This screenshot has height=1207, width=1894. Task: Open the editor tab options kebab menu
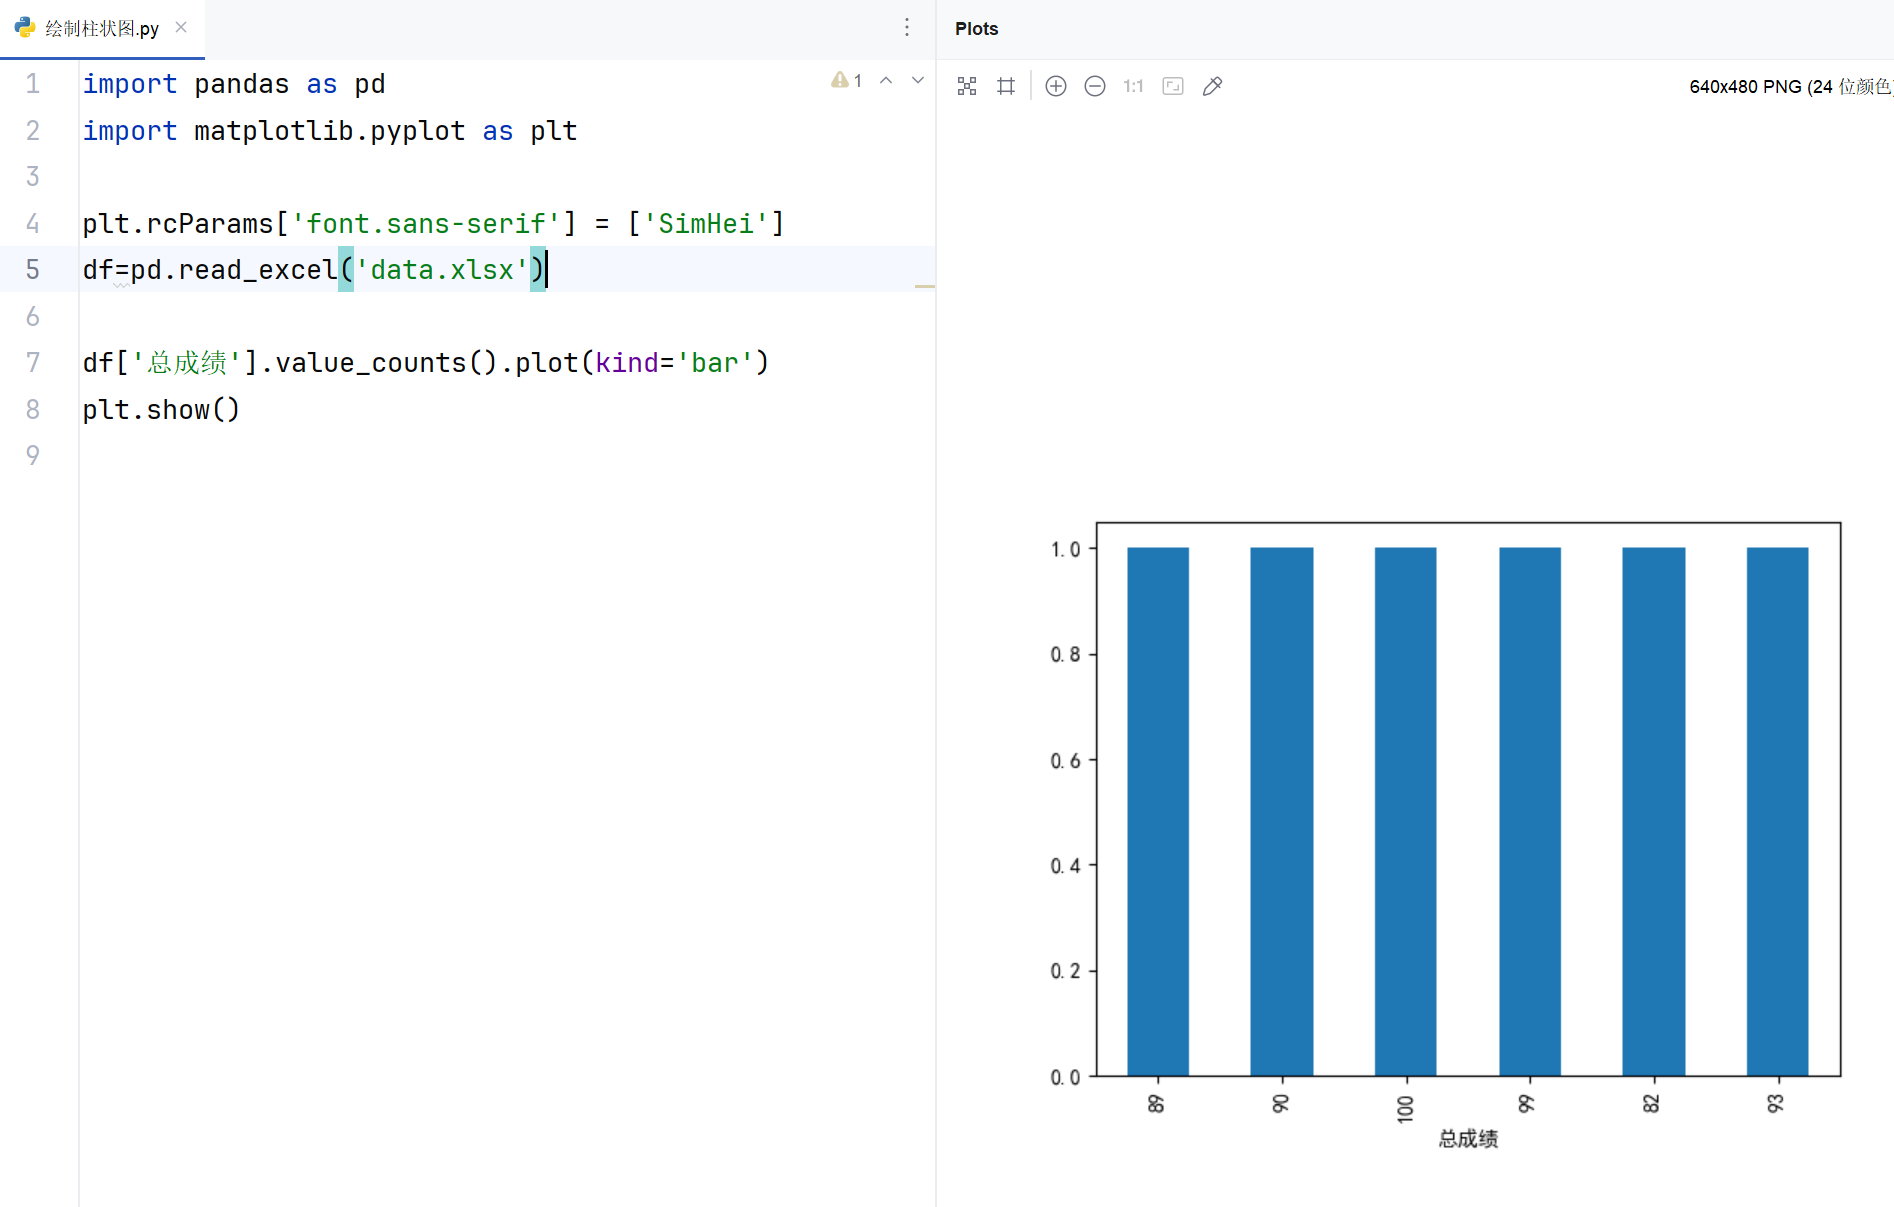[907, 28]
